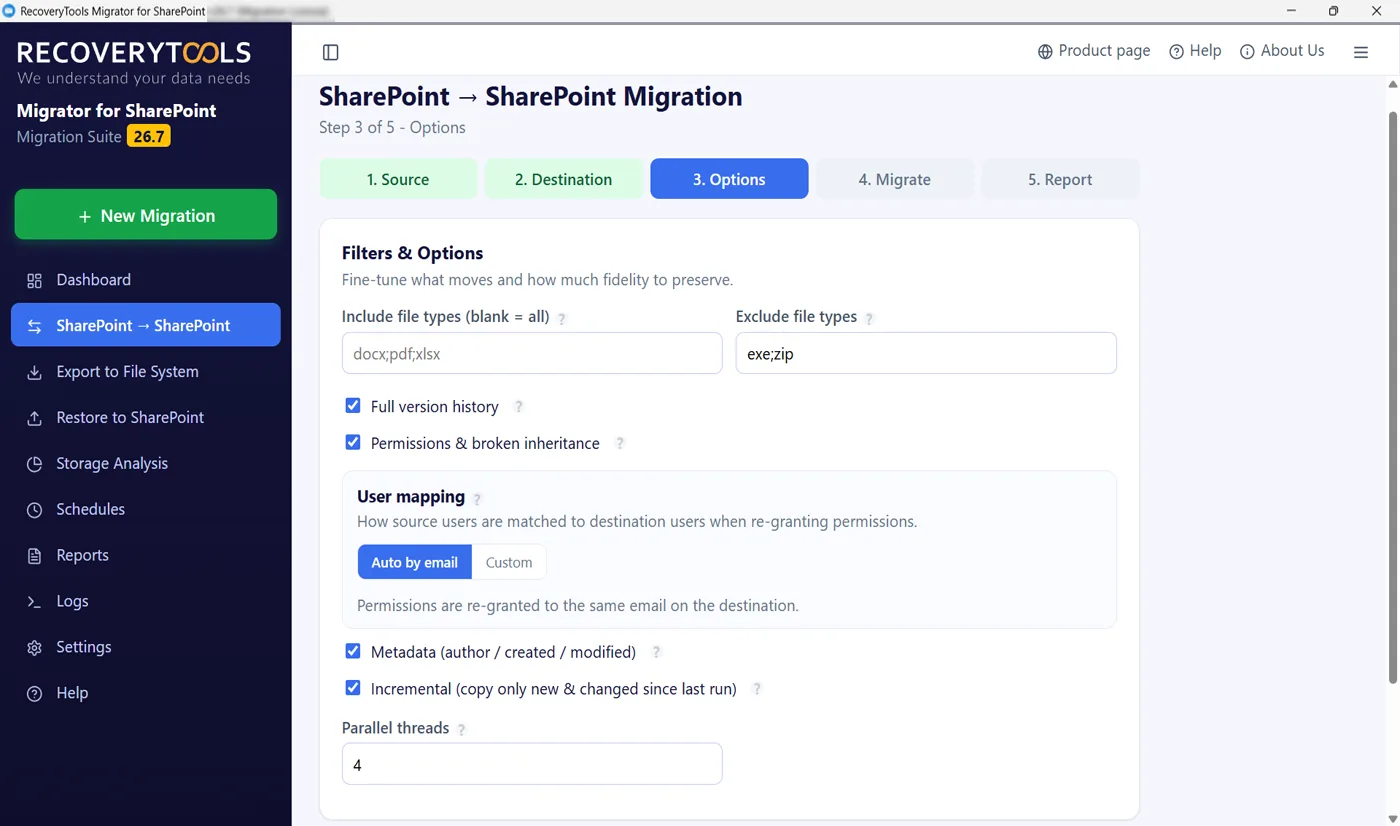
Task: Click help hint beside Parallel threads
Action: (x=461, y=729)
